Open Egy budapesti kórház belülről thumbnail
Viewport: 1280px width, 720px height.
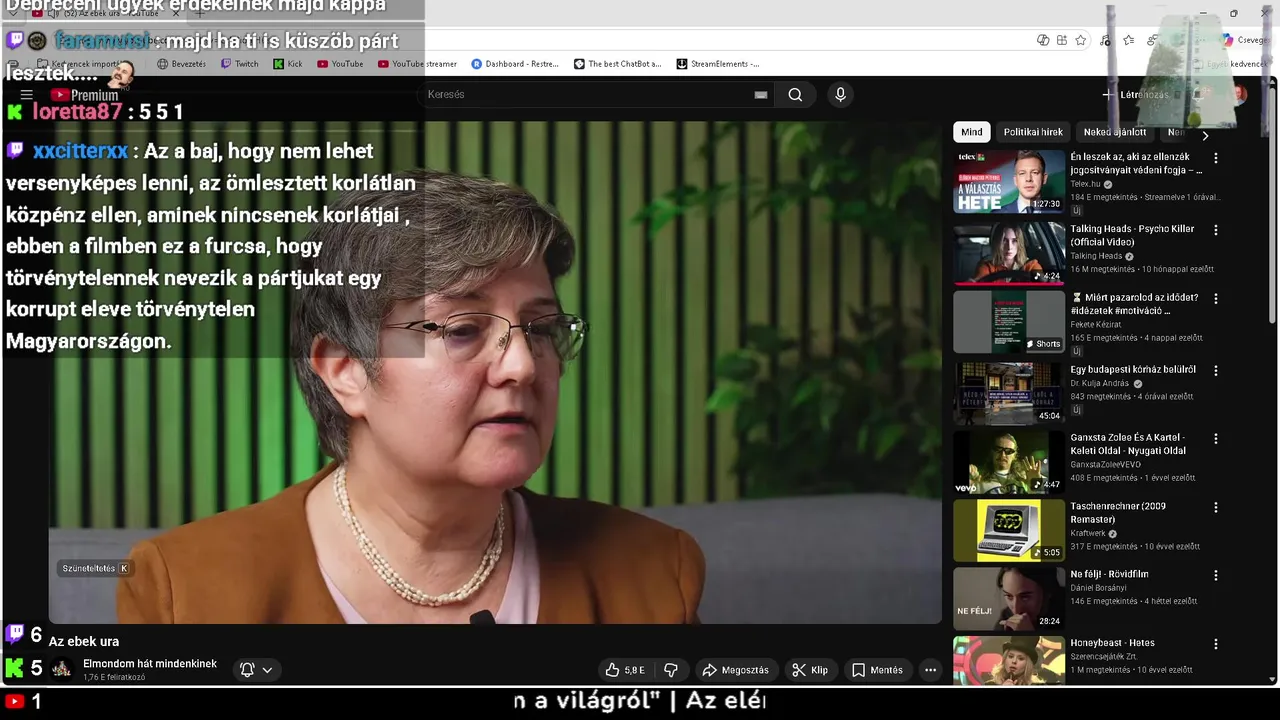(1008, 393)
